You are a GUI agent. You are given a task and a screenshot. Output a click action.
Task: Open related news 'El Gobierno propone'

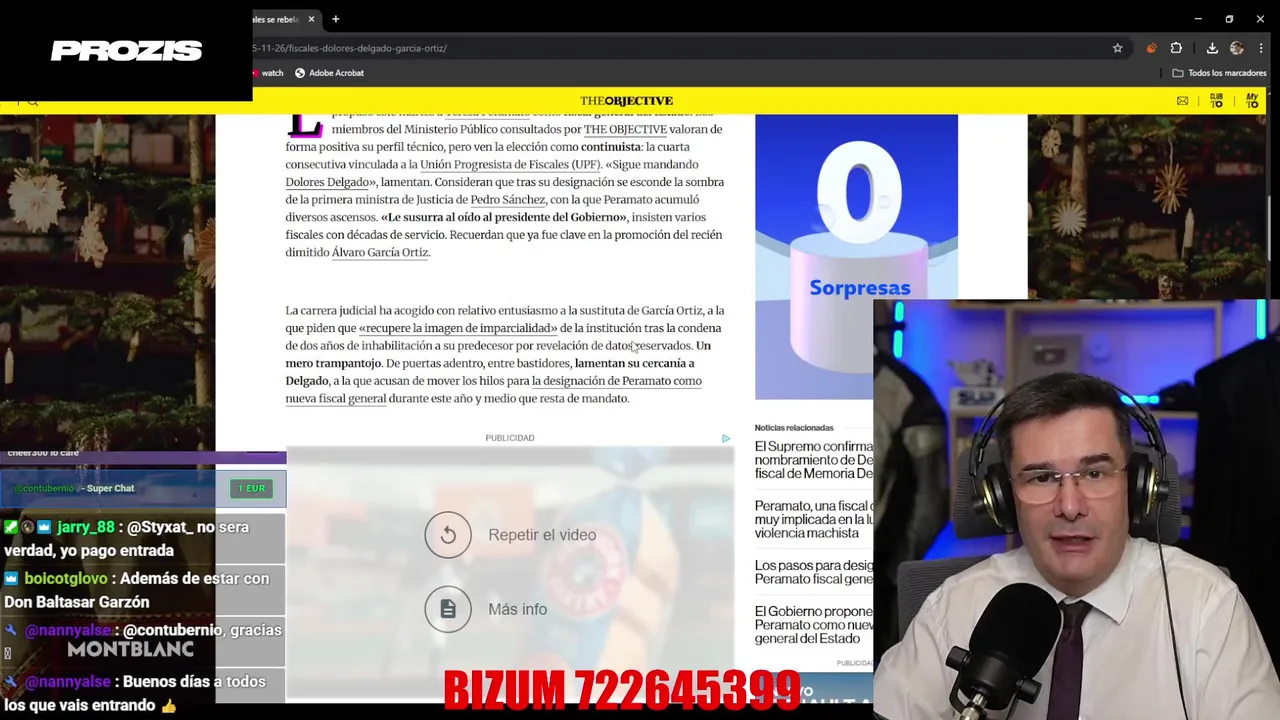[x=814, y=625]
